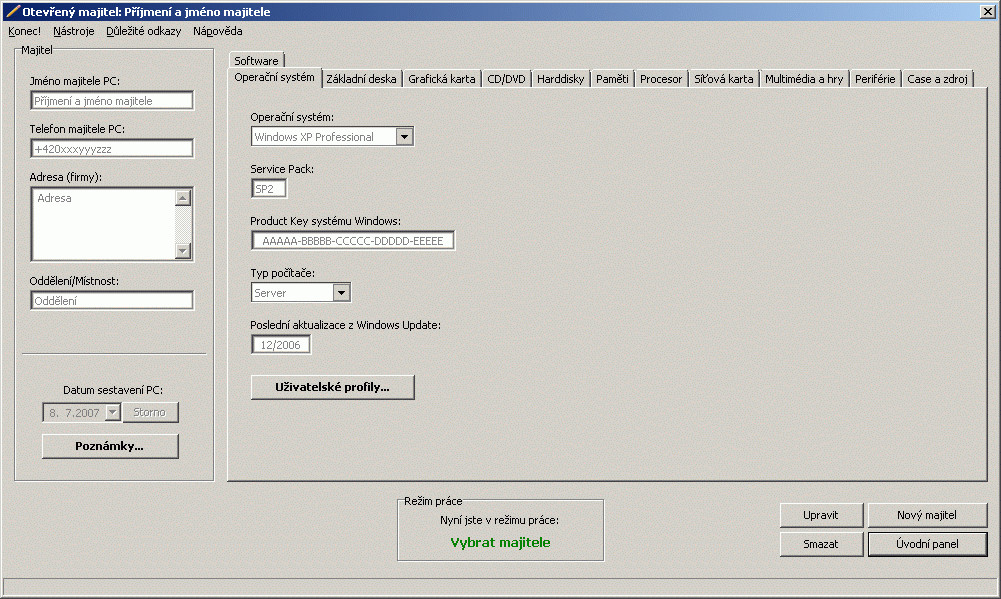Click the Windows XP Professional combo box
The image size is (1001, 599).
click(332, 137)
